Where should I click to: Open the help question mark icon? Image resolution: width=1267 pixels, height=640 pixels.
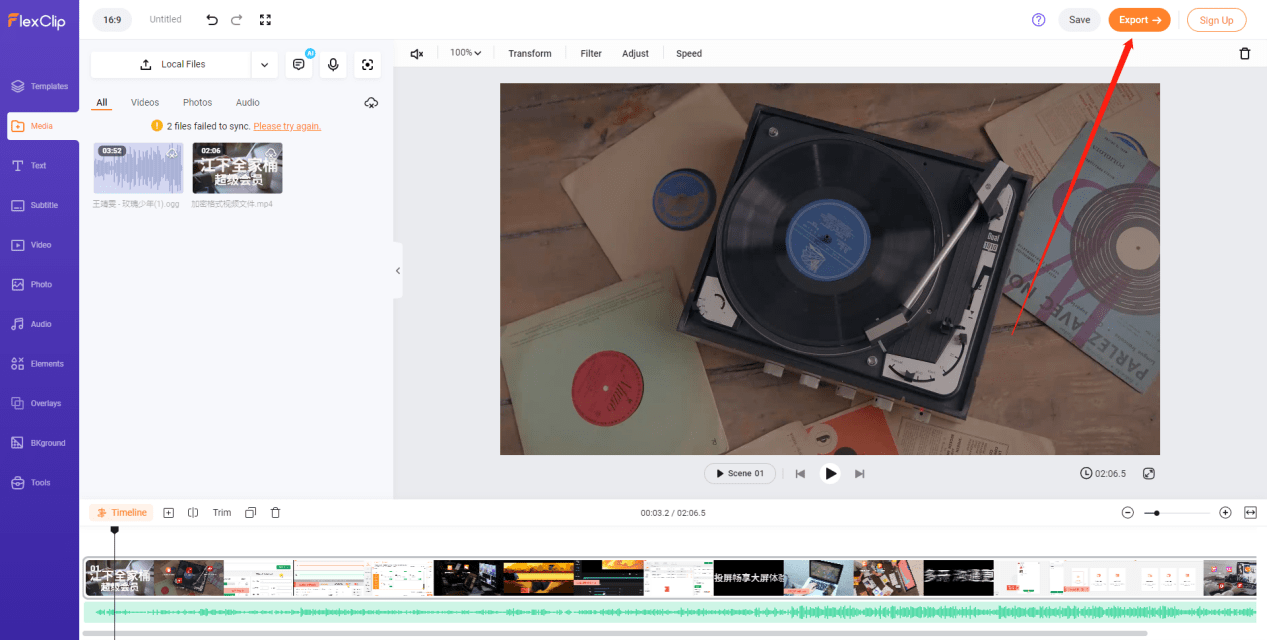1038,20
